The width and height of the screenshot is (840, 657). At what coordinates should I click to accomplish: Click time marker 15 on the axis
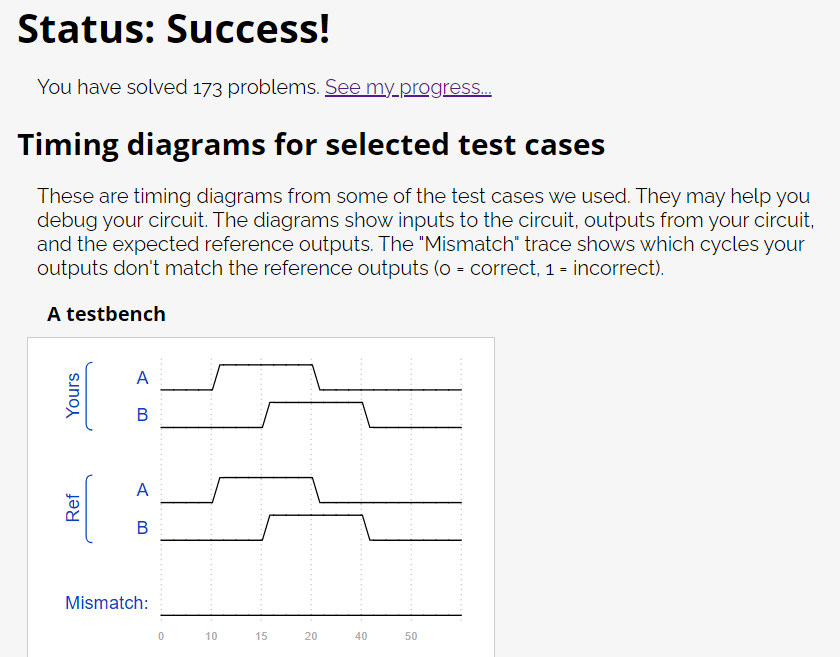[x=261, y=636]
